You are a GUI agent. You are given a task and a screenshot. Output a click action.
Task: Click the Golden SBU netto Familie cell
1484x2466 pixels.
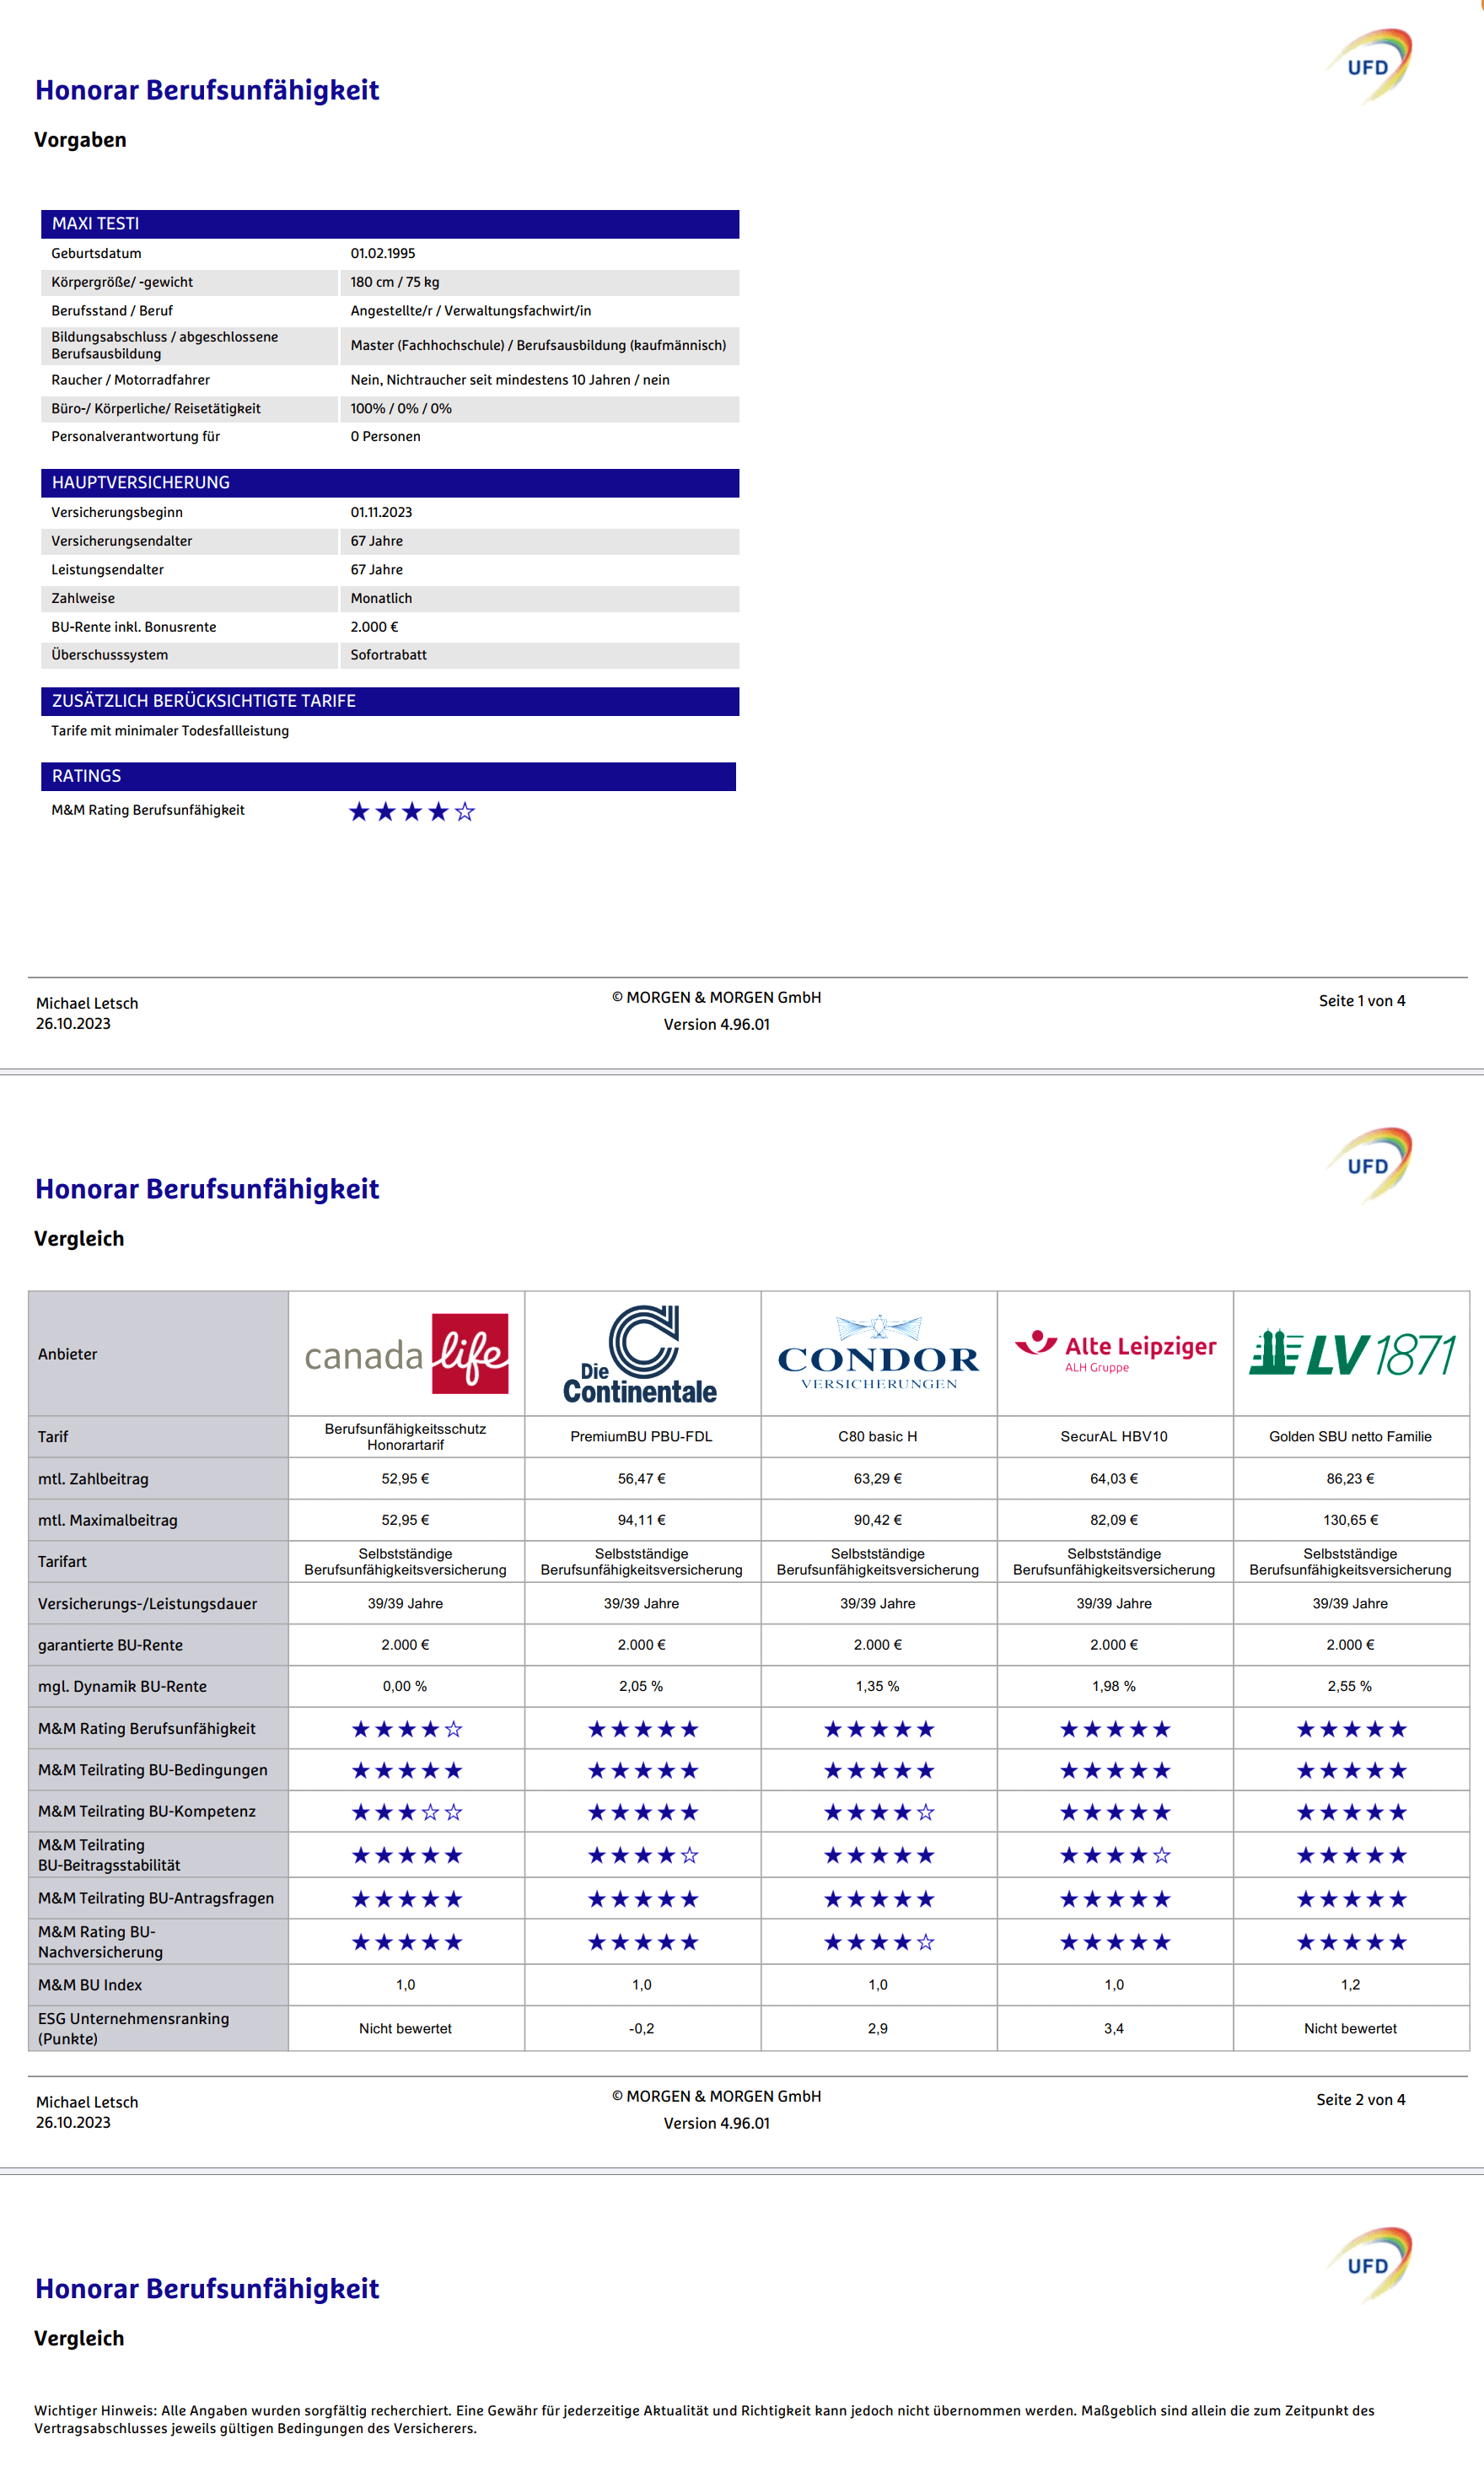[x=1351, y=1436]
